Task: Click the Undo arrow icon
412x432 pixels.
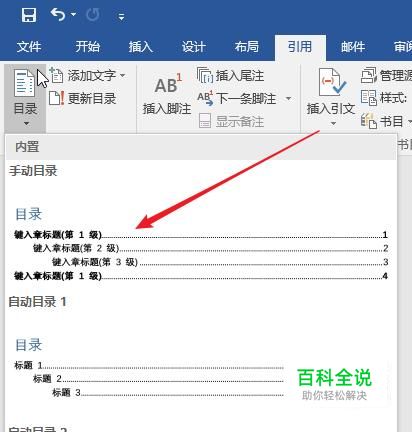Action: (x=58, y=15)
